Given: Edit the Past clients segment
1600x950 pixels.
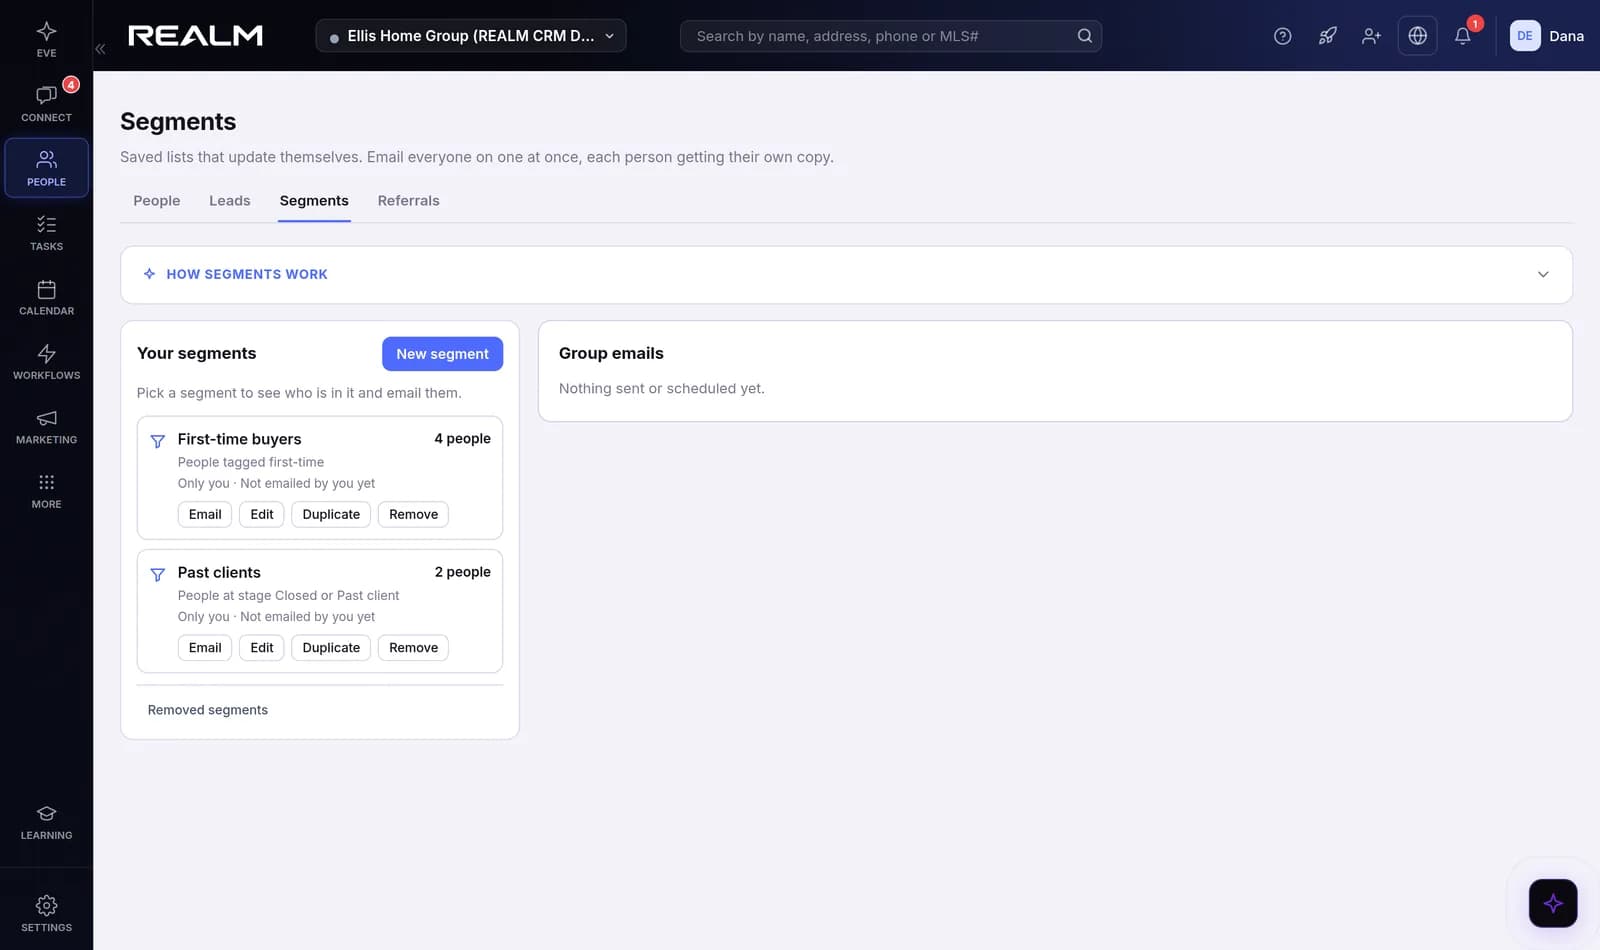Looking at the screenshot, I should pos(262,648).
